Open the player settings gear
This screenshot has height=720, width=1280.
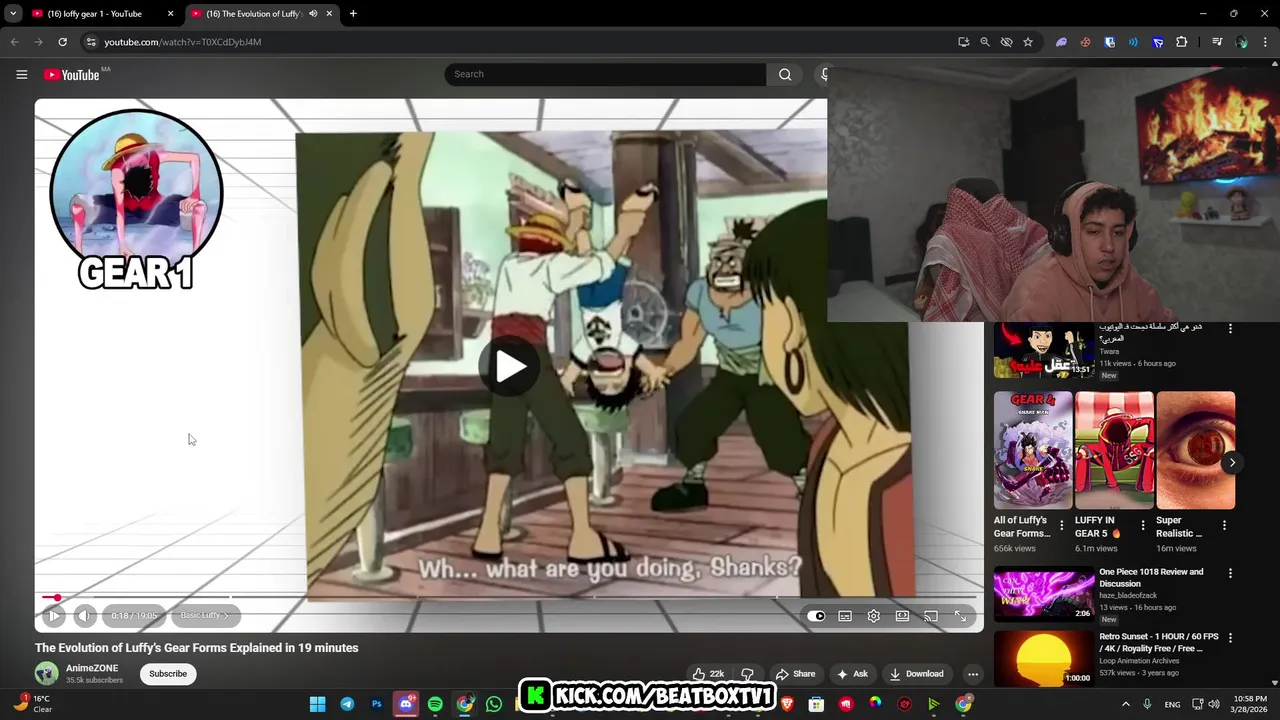point(874,616)
